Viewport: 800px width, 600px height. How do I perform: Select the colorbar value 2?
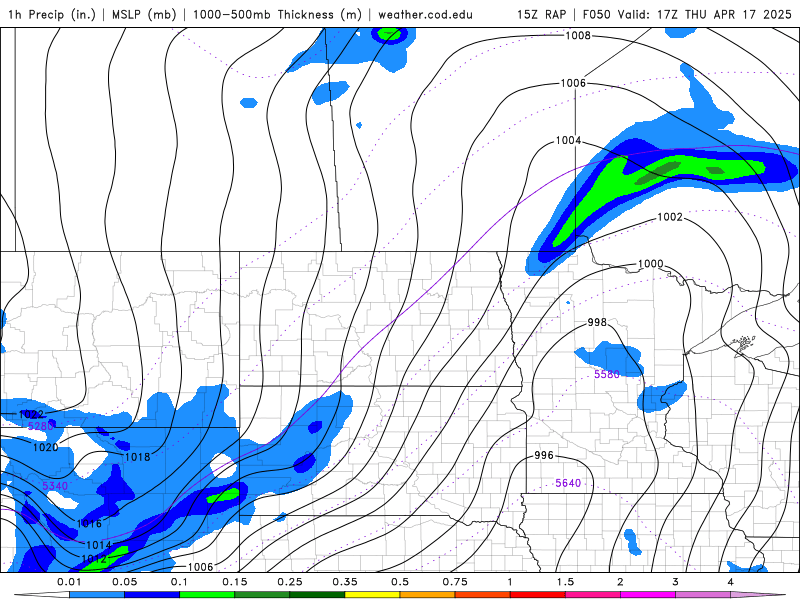(620, 582)
